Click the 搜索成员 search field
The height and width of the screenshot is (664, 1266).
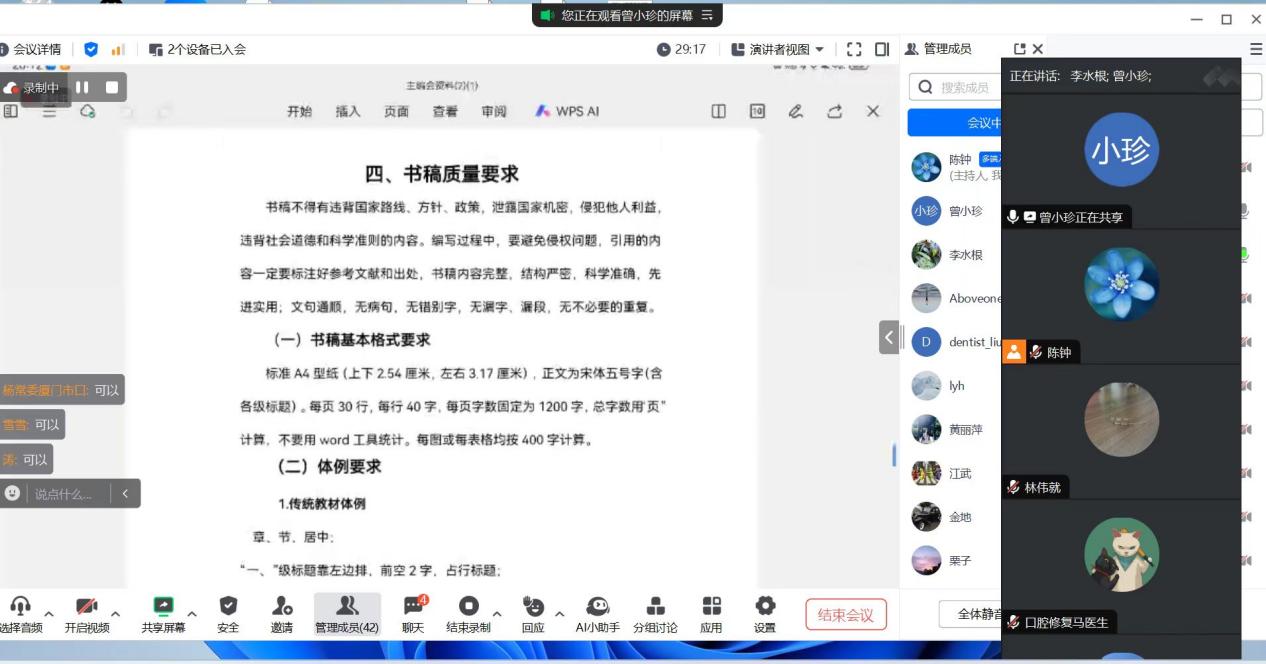point(954,88)
